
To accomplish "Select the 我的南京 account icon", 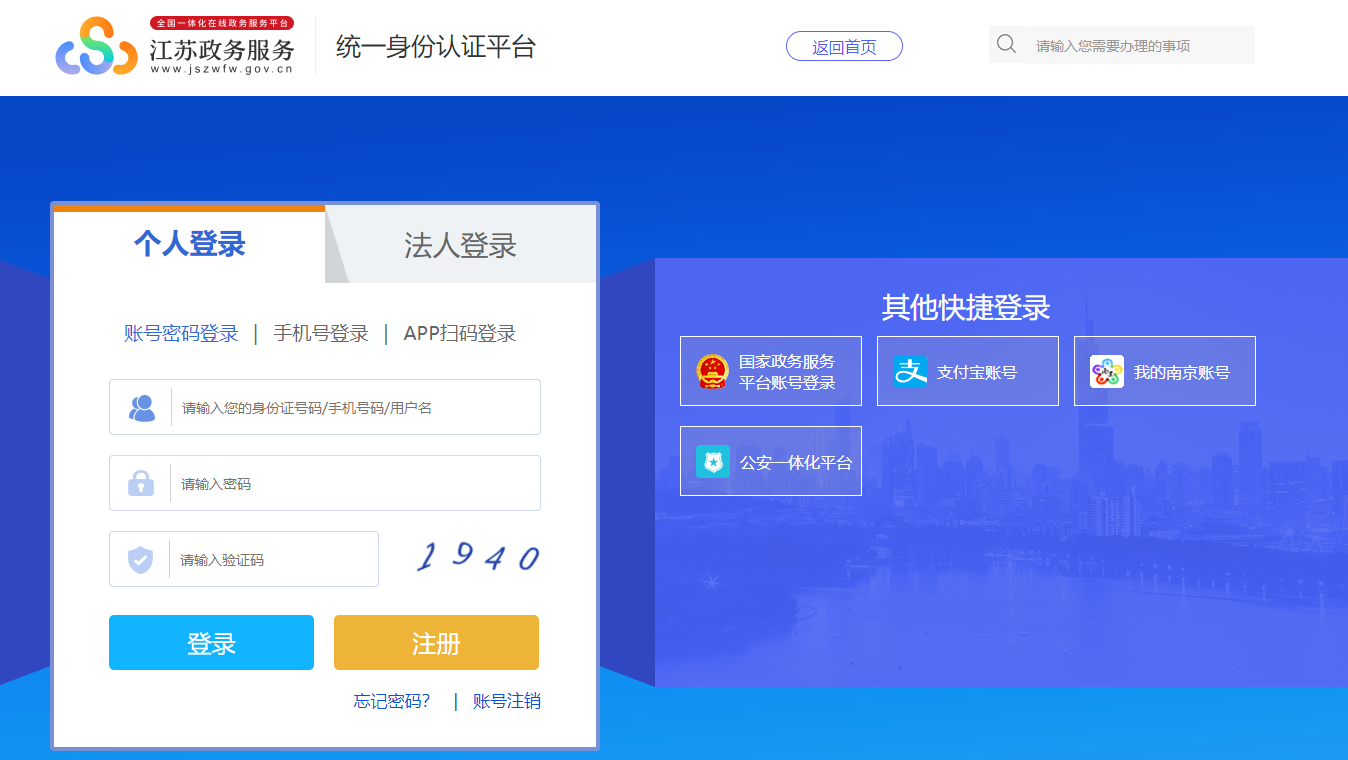I will 1105,371.
